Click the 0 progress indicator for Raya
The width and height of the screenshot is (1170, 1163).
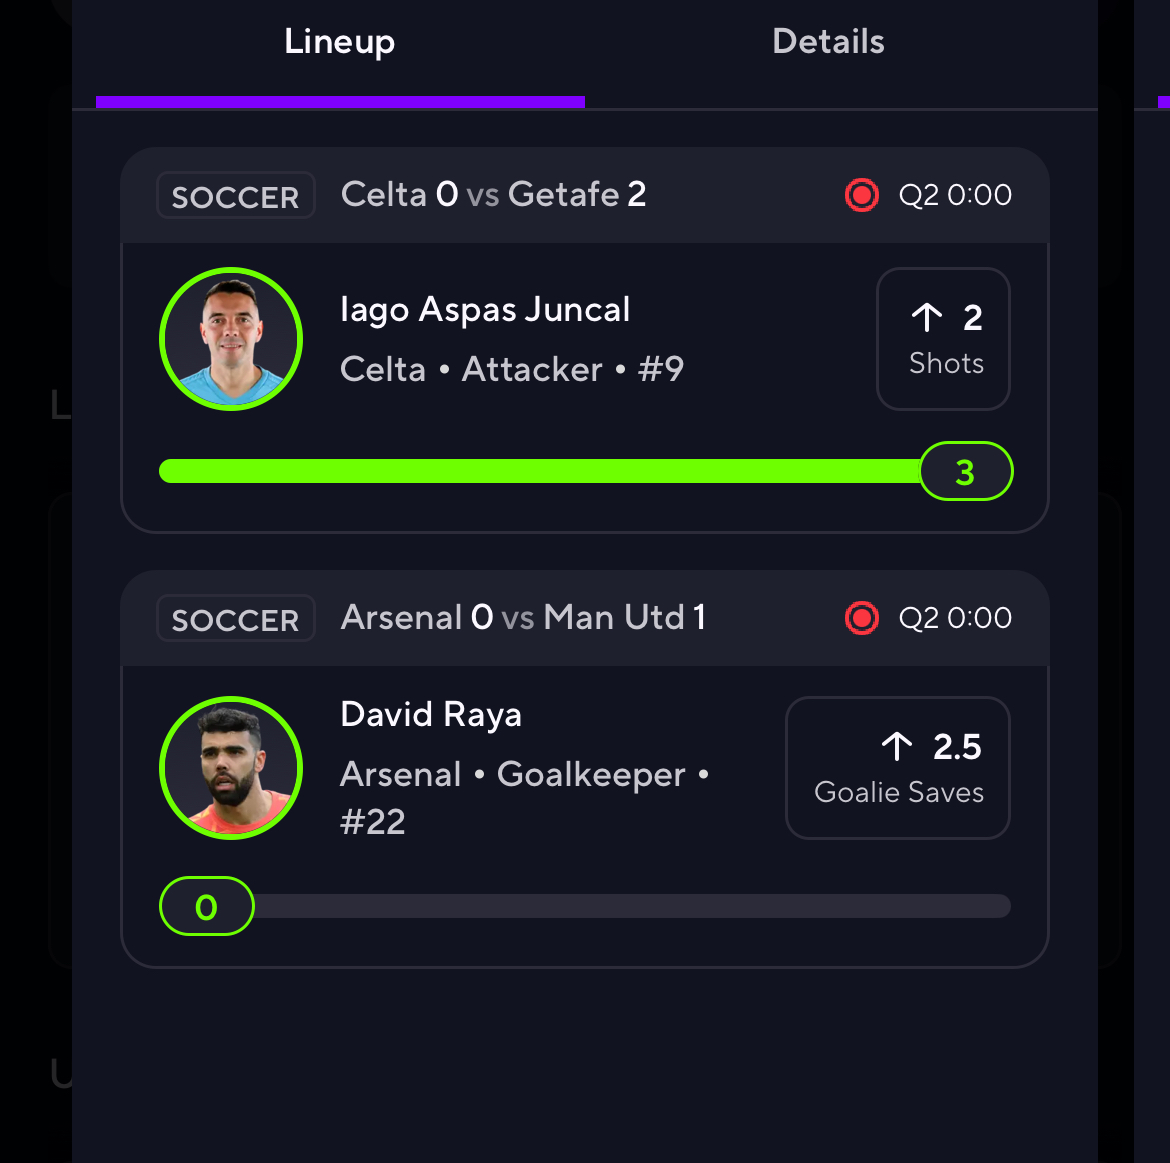207,906
